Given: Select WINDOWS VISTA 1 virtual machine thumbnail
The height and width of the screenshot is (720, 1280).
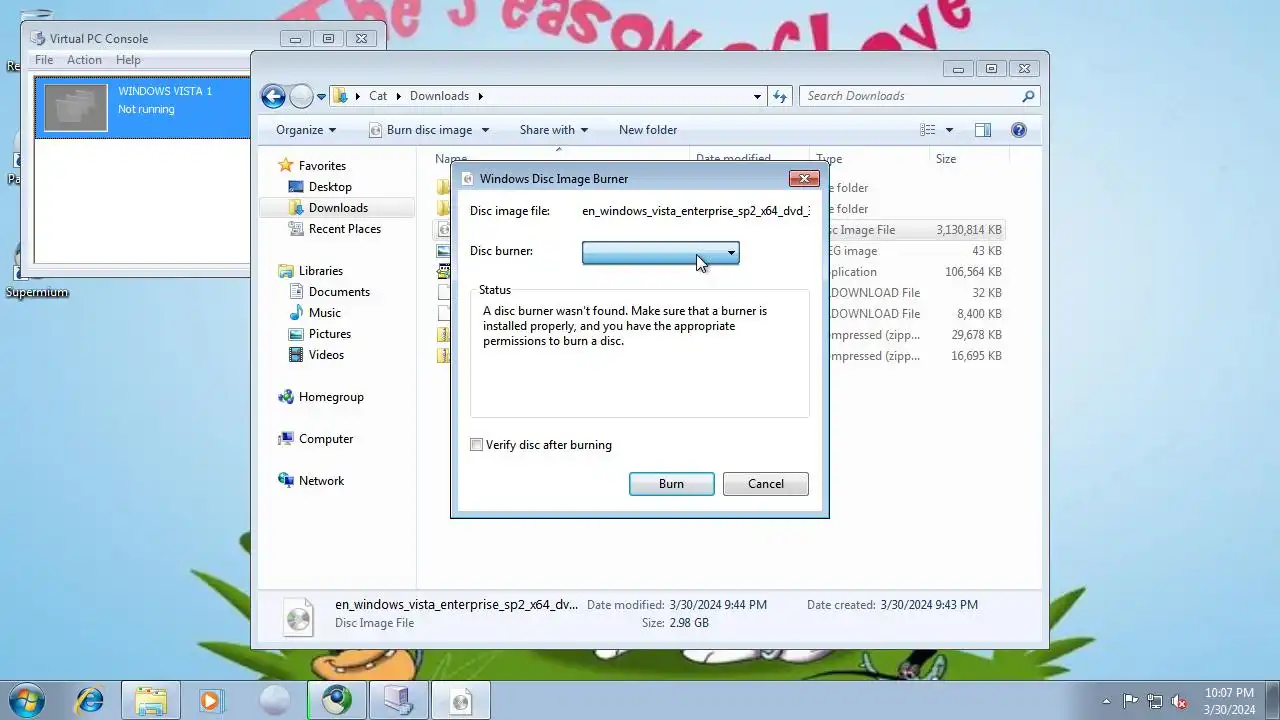Looking at the screenshot, I should coord(76,108).
